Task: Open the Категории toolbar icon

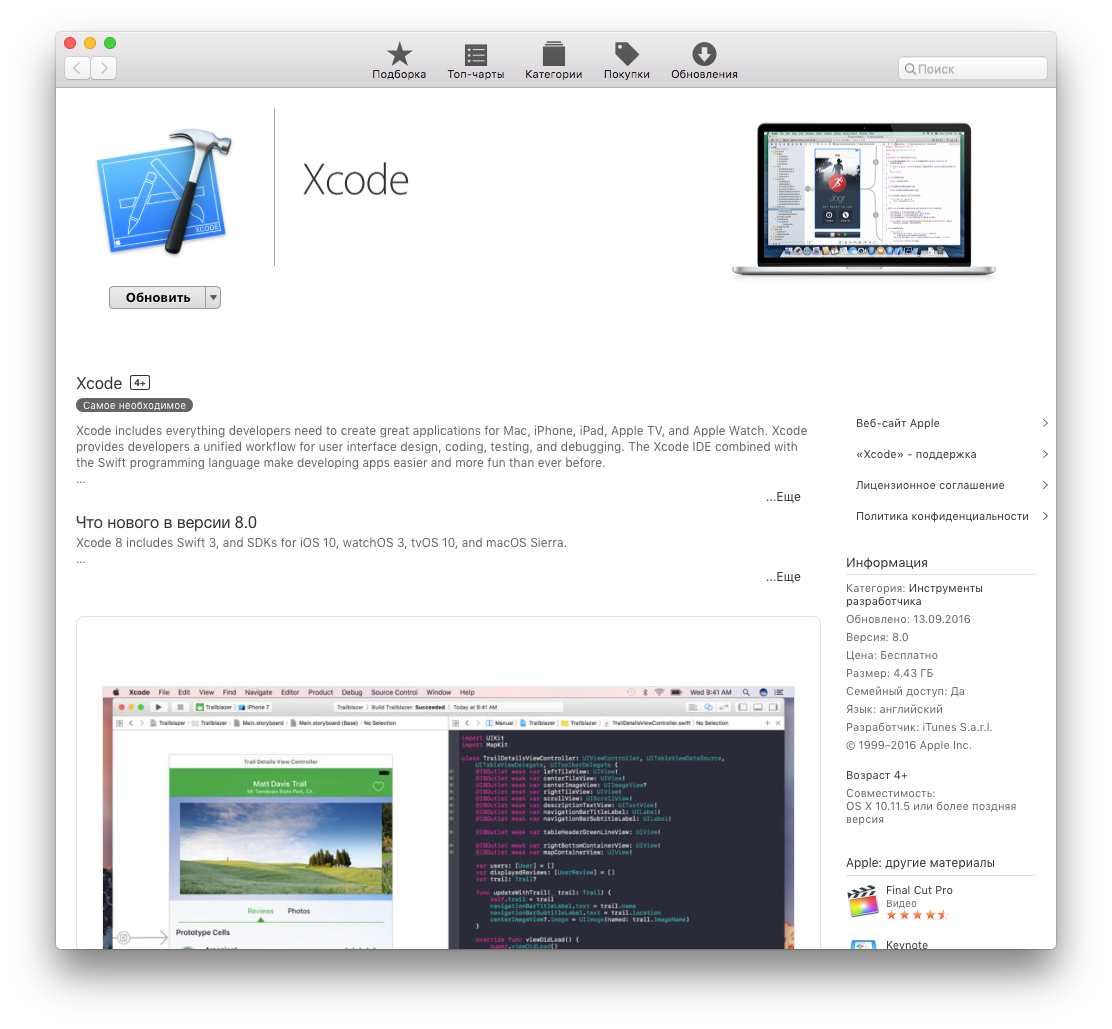Action: pyautogui.click(x=553, y=55)
